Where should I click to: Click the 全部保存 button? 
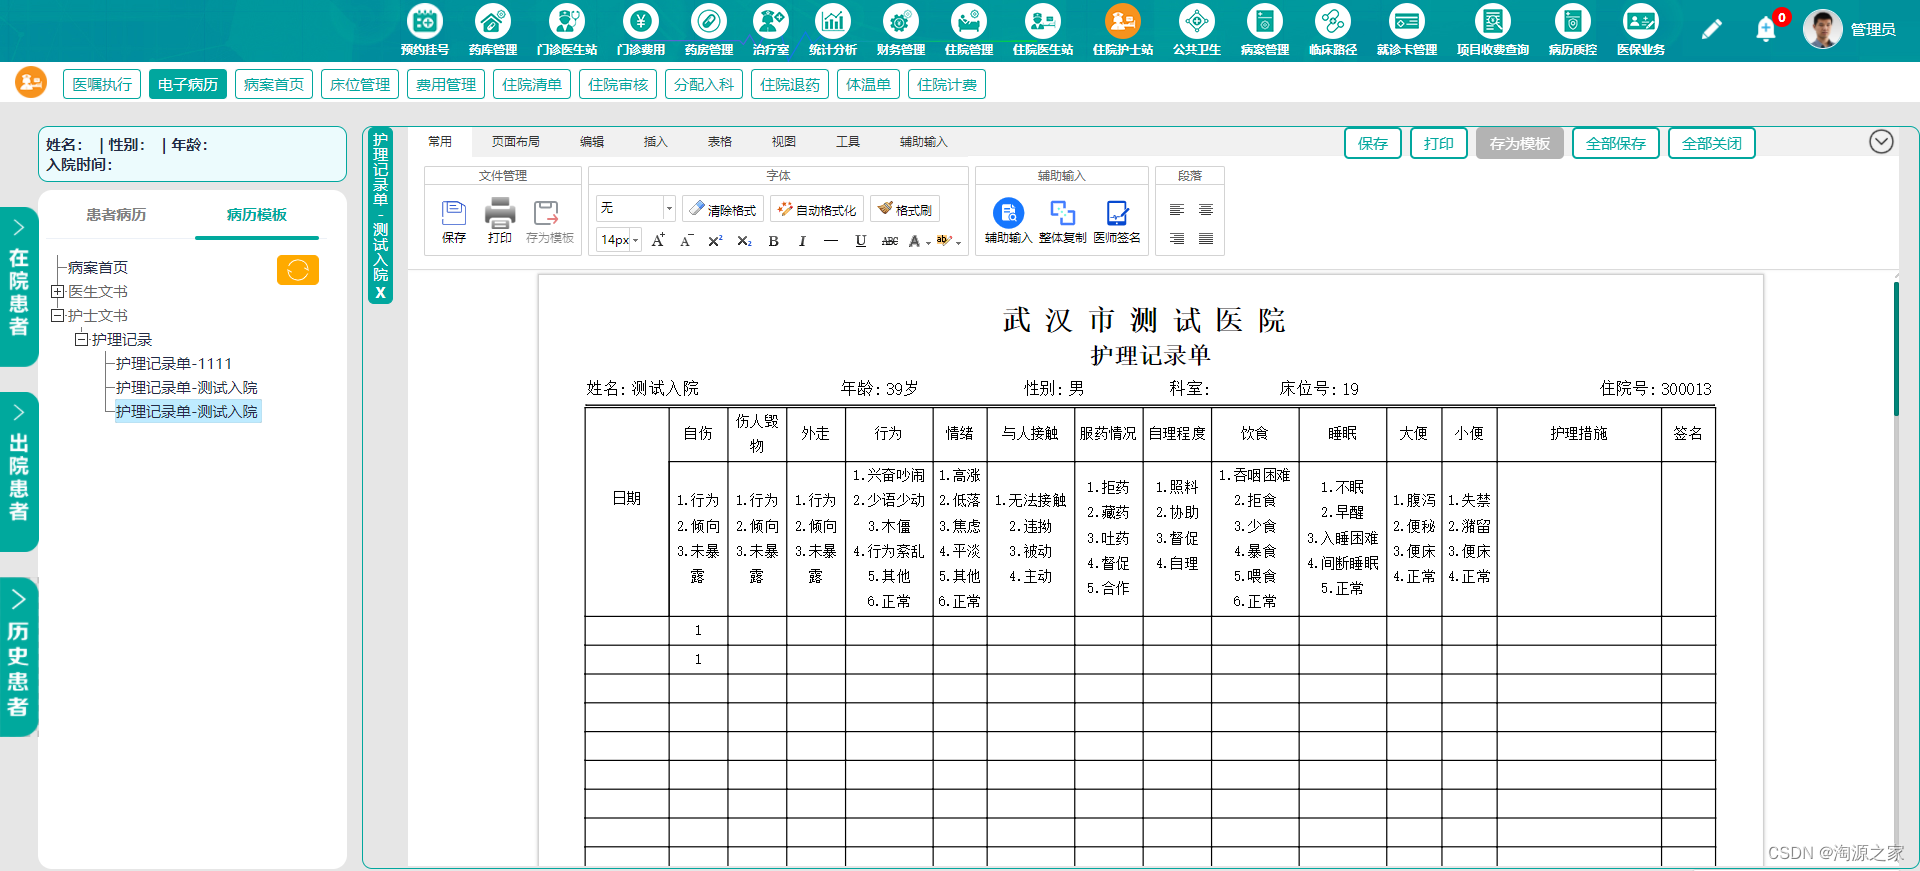[1615, 143]
